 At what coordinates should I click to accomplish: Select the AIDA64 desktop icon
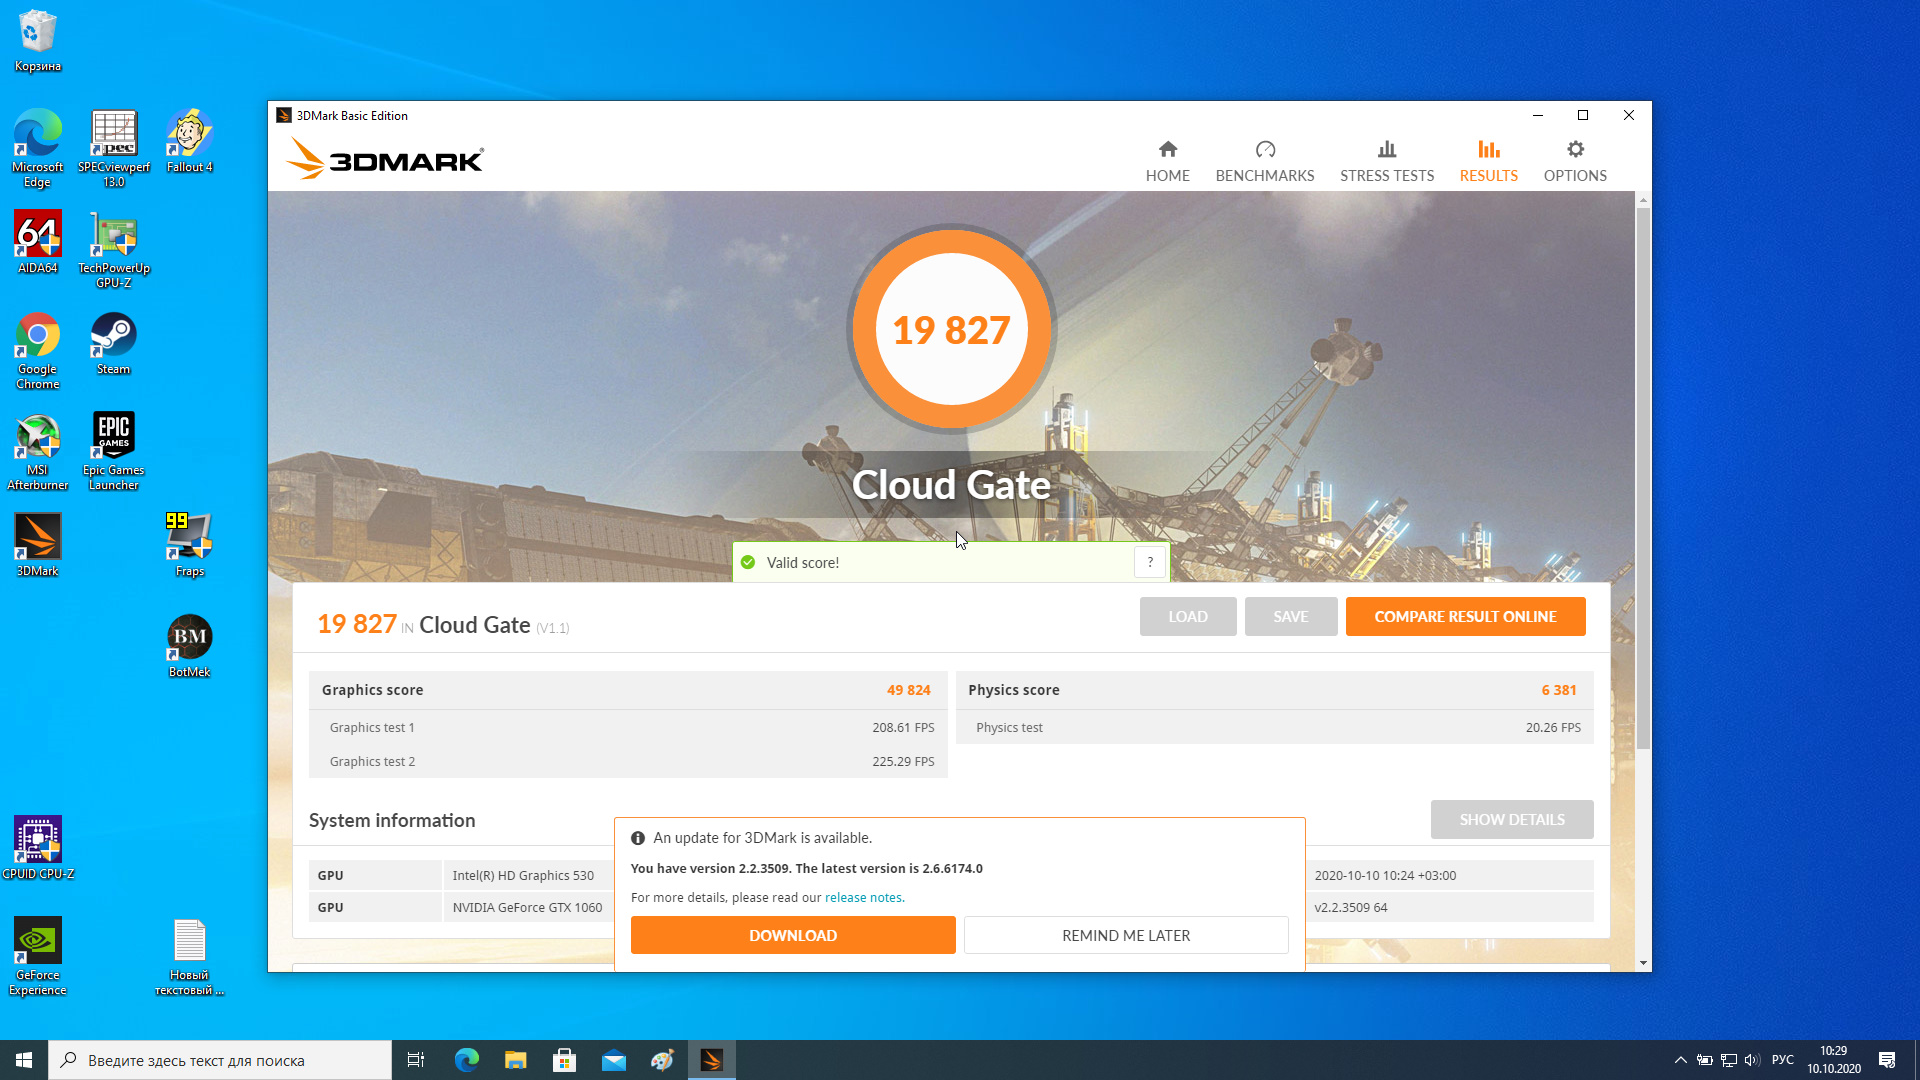pyautogui.click(x=38, y=241)
